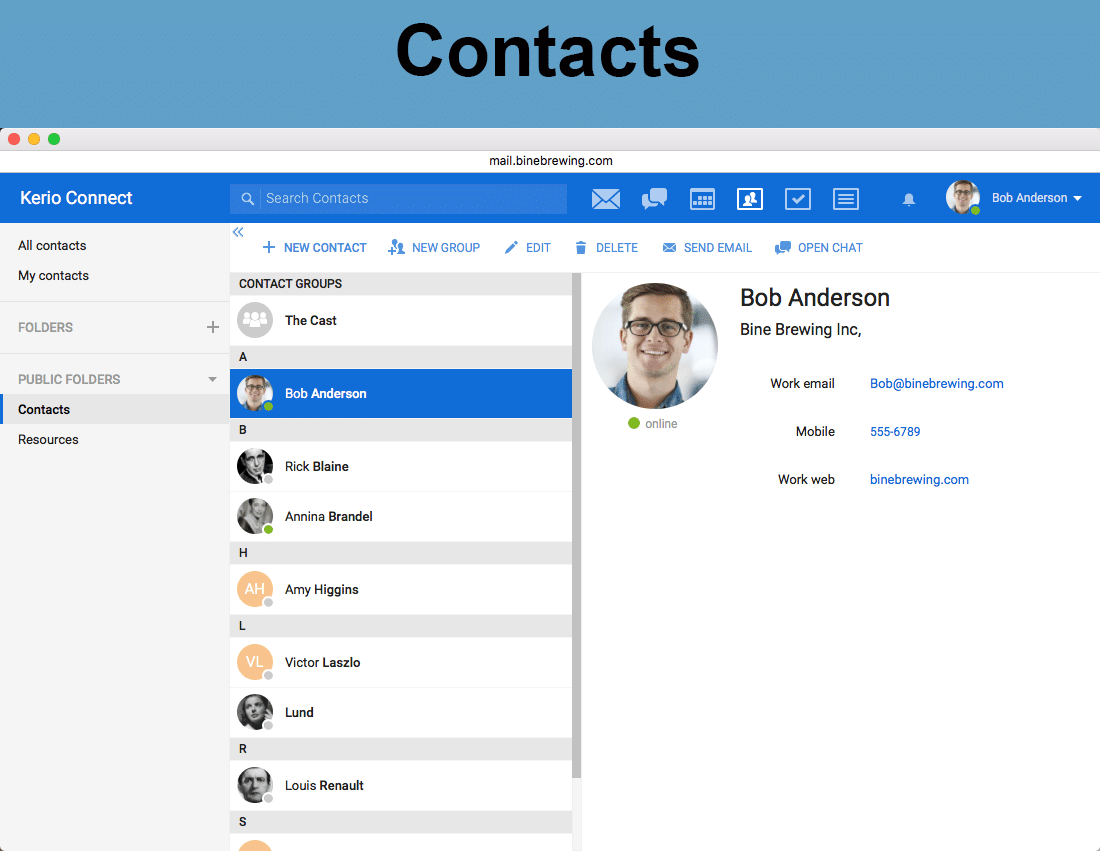Click the 555-6789 mobile link
This screenshot has height=851, width=1100.
[x=895, y=431]
